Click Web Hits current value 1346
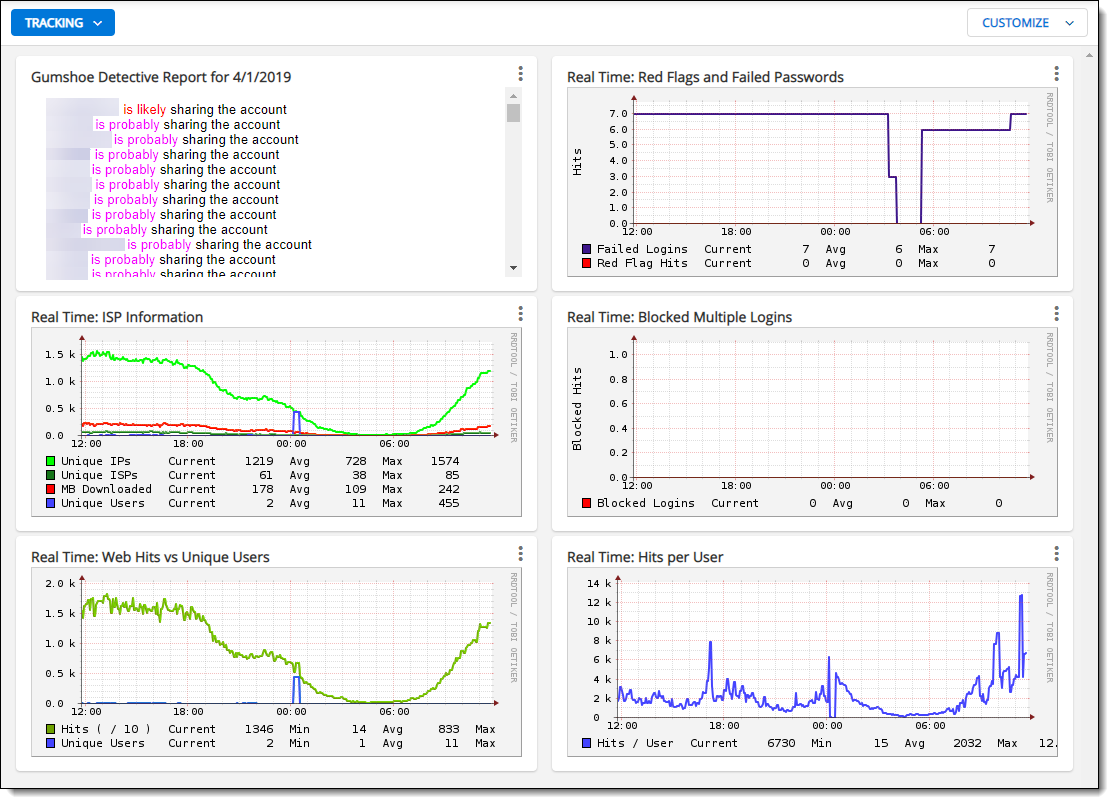Image resolution: width=1114 pixels, height=804 pixels. (259, 729)
